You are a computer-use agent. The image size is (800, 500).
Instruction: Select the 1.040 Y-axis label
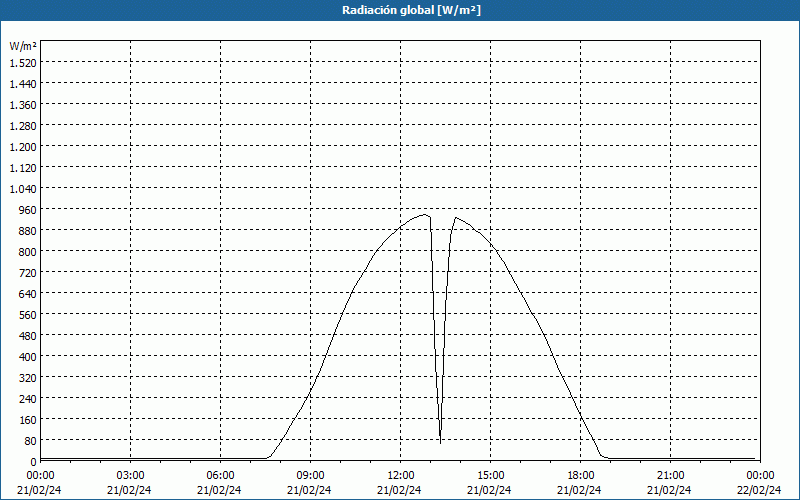coord(22,188)
